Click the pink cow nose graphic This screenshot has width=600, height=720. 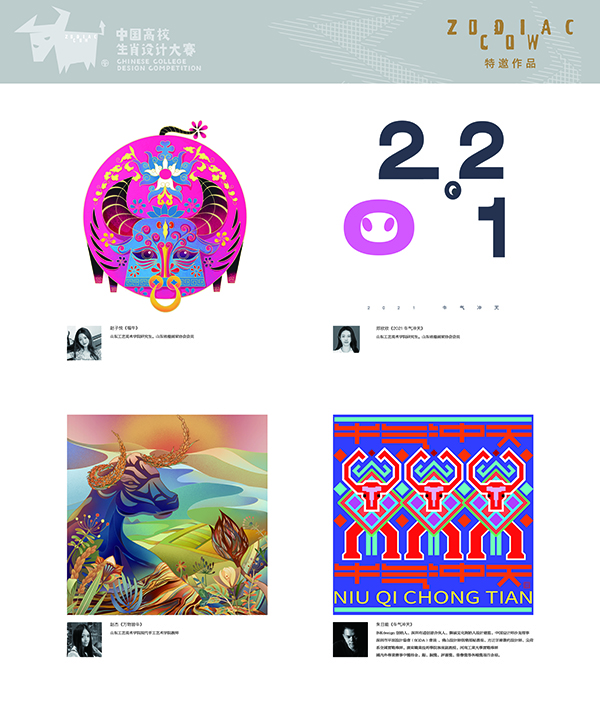[379, 227]
